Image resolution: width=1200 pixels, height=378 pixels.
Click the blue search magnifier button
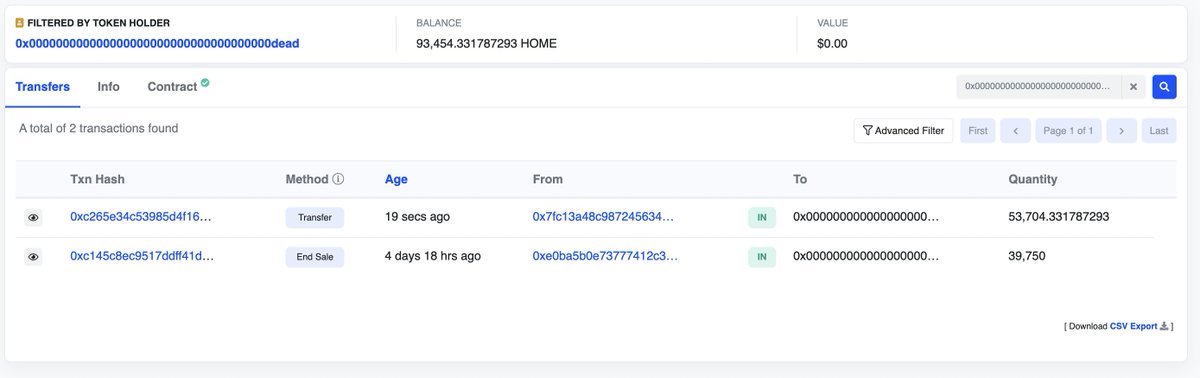(x=1164, y=87)
